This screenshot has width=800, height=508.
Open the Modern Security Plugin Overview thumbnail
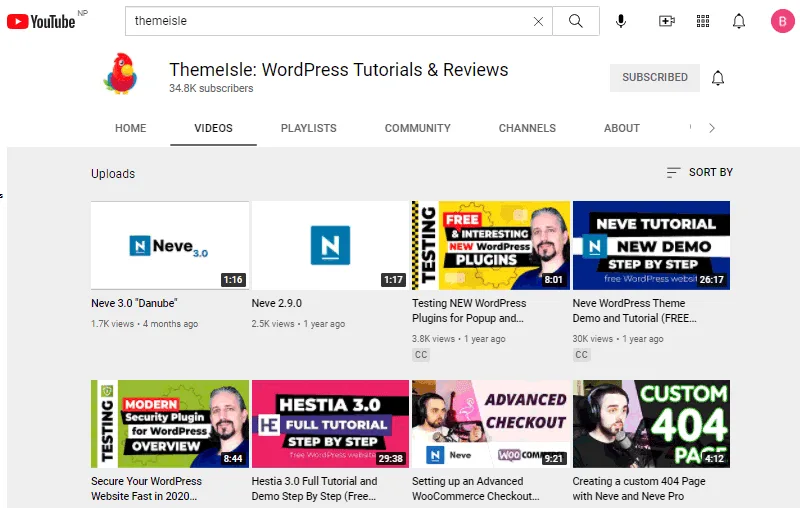click(170, 424)
